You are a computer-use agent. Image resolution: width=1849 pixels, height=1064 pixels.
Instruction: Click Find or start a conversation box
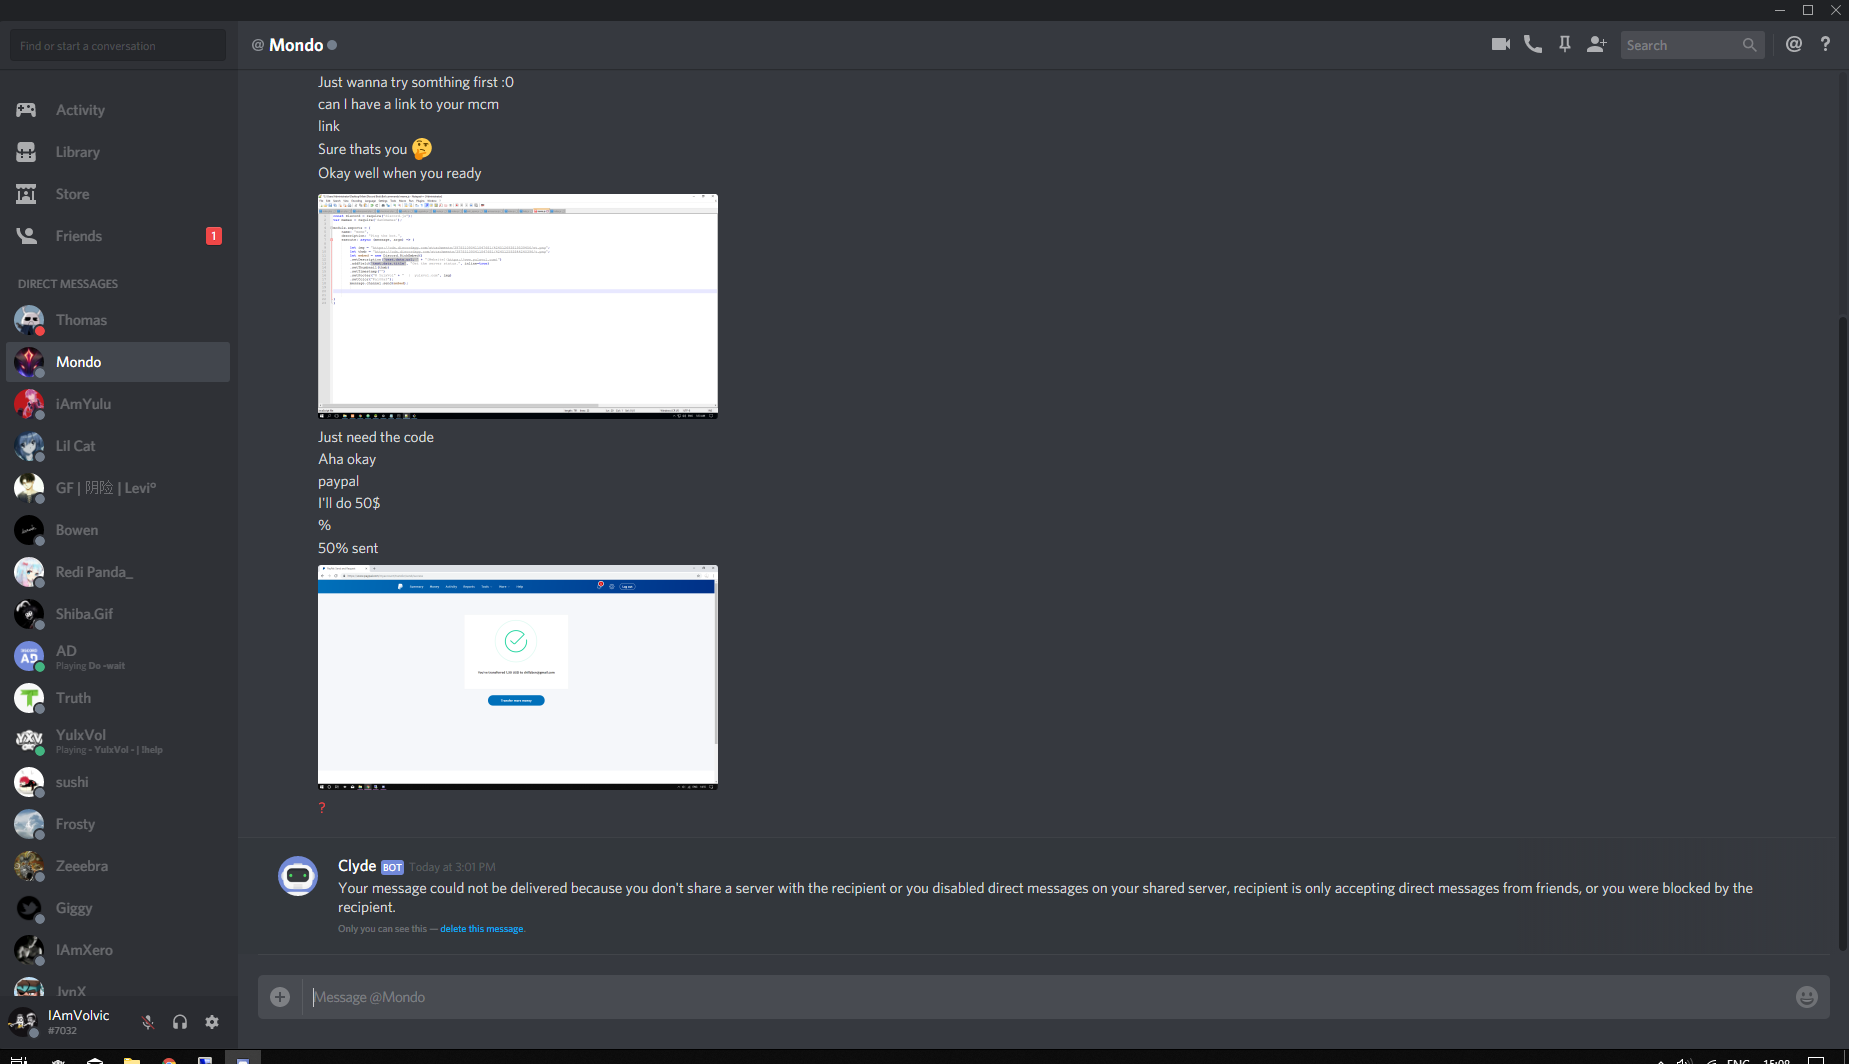(118, 45)
